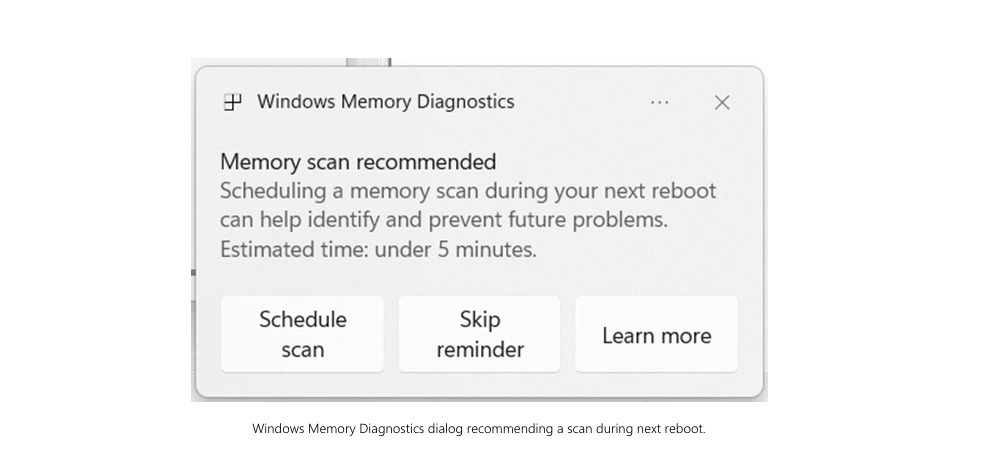This screenshot has width=997, height=476.
Task: Dismiss the notification with the X icon
Action: pos(722,102)
